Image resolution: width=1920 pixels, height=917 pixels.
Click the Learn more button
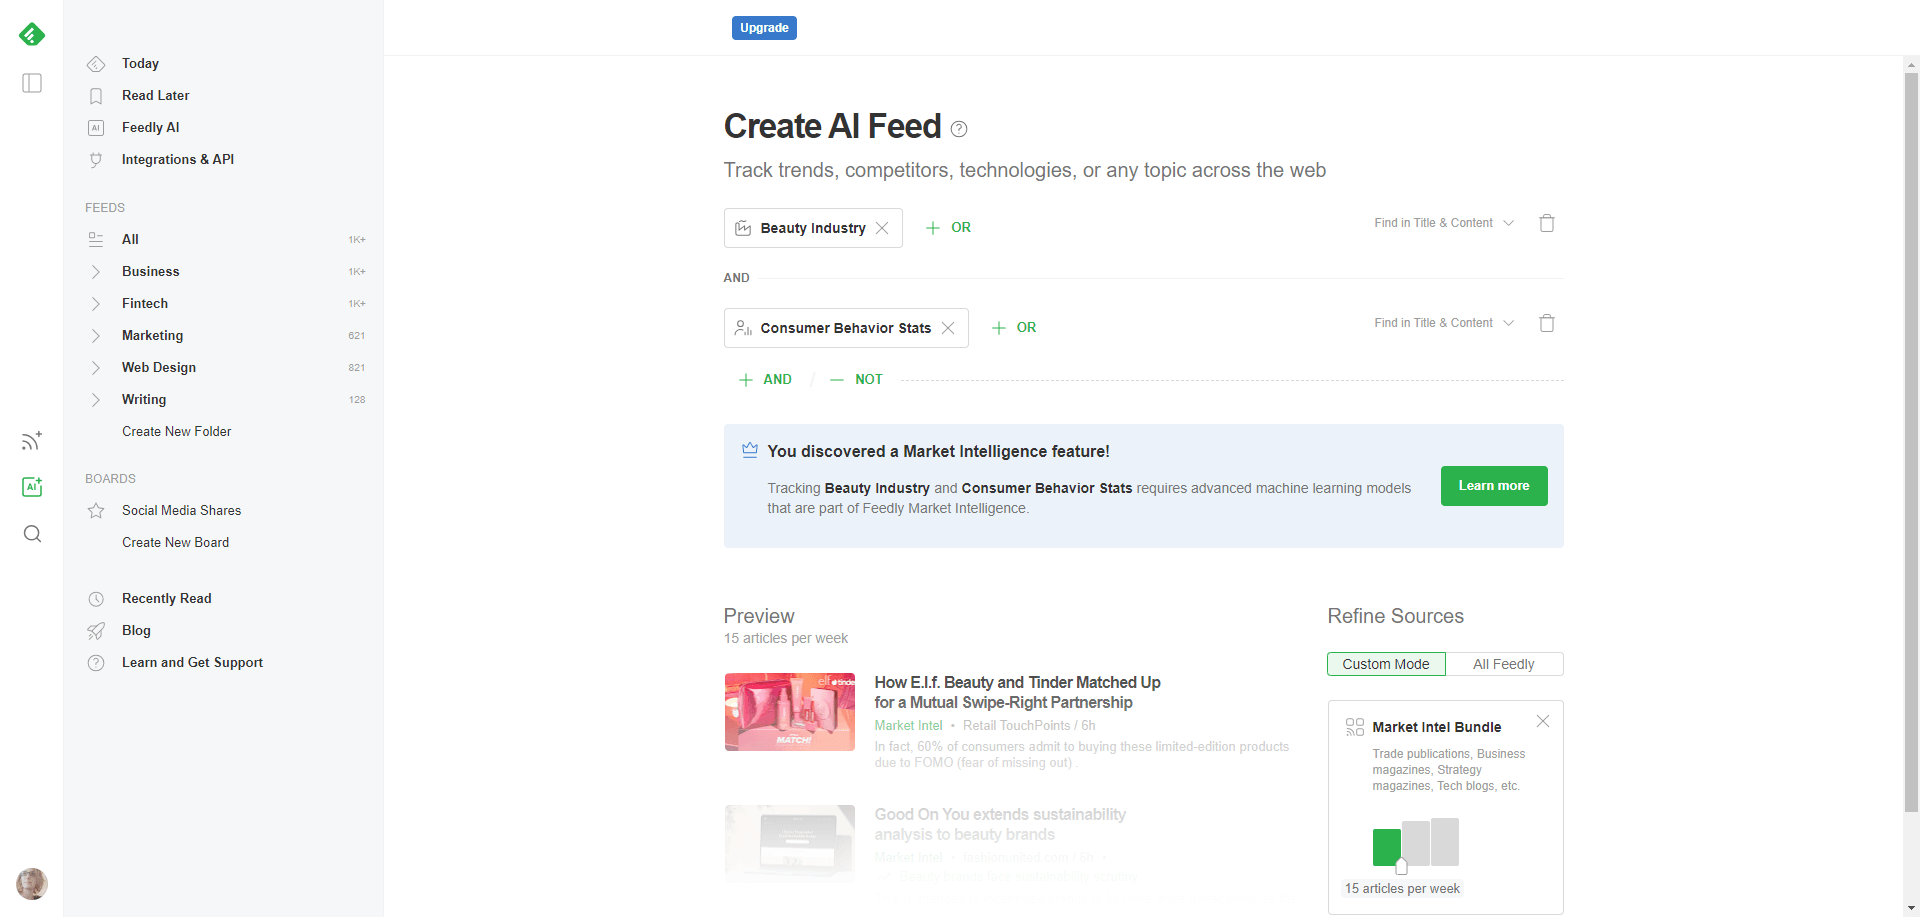[x=1493, y=485]
